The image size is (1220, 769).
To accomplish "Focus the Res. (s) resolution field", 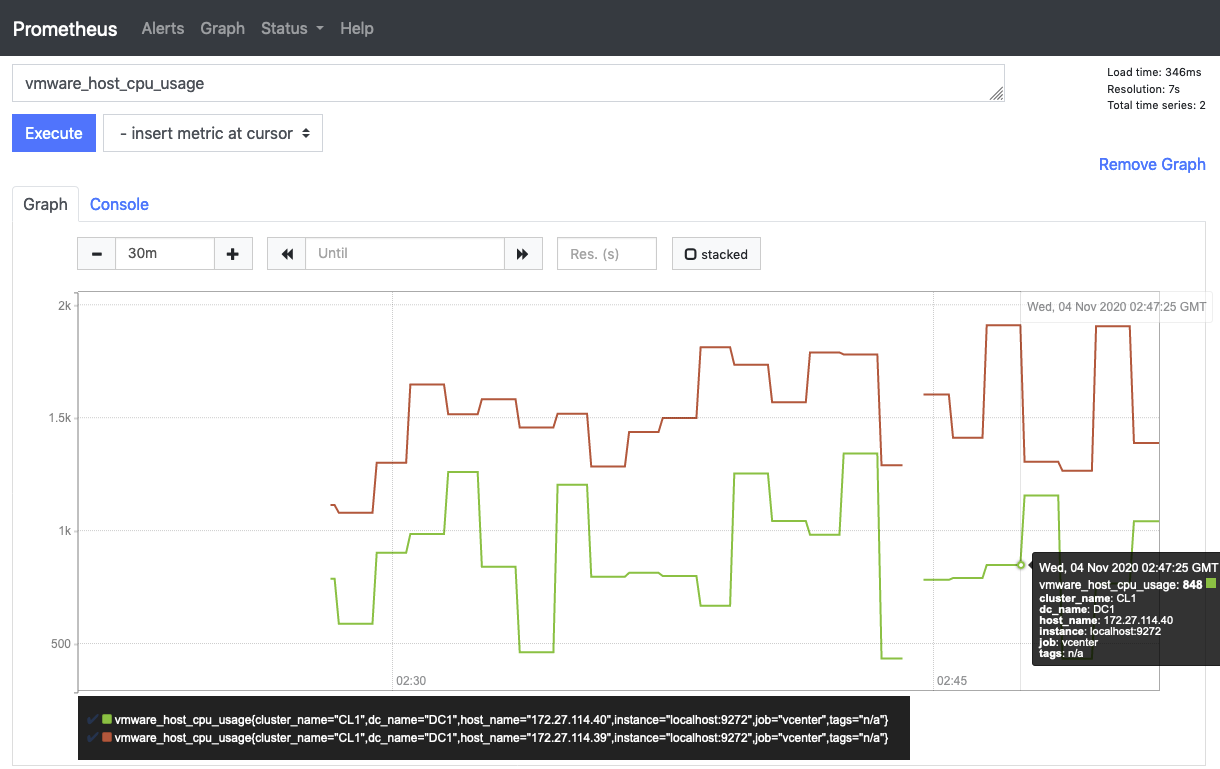I will pos(607,254).
